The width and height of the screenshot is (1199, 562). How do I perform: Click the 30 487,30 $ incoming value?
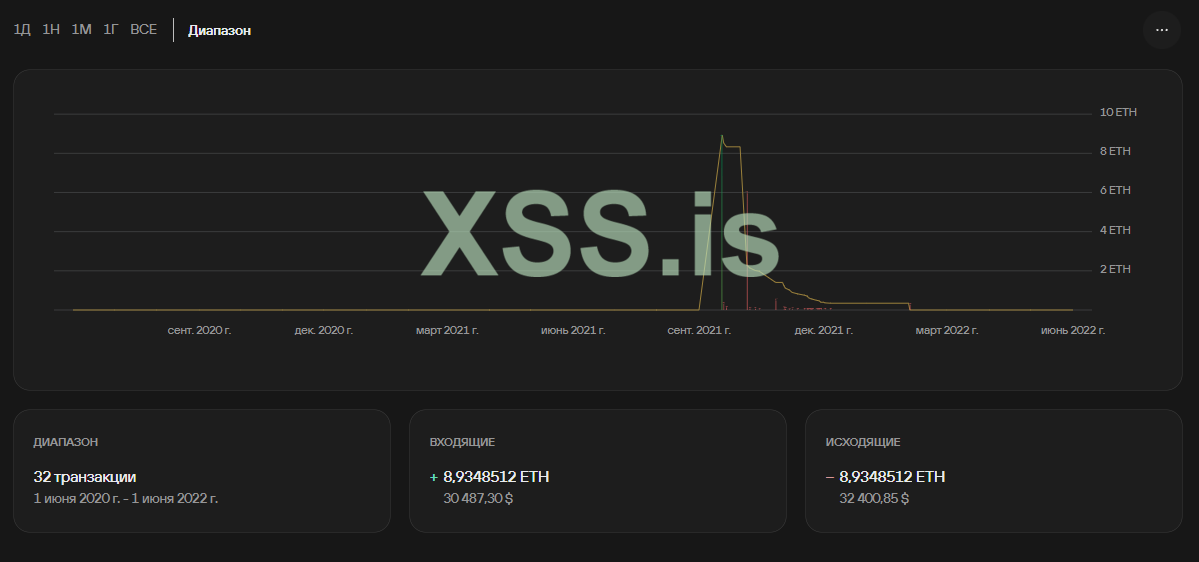click(x=478, y=499)
